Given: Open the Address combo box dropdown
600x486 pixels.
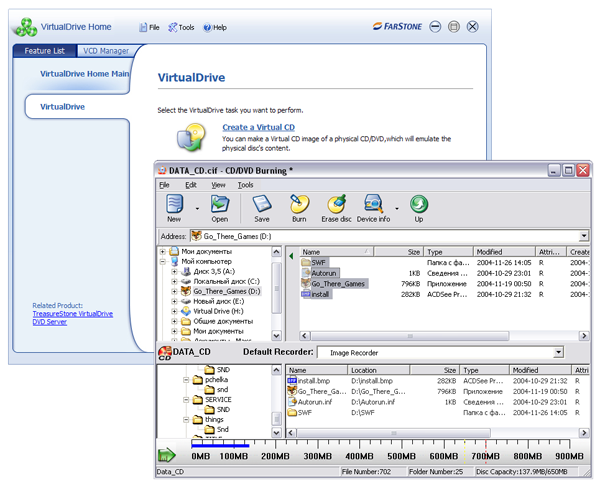Looking at the screenshot, I should click(584, 236).
